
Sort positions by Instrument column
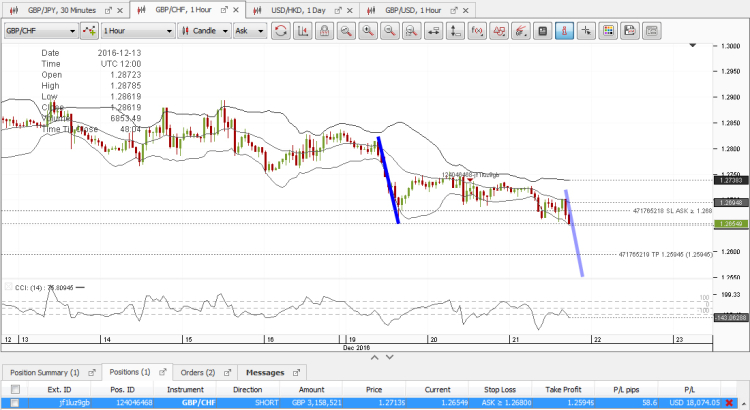185,389
